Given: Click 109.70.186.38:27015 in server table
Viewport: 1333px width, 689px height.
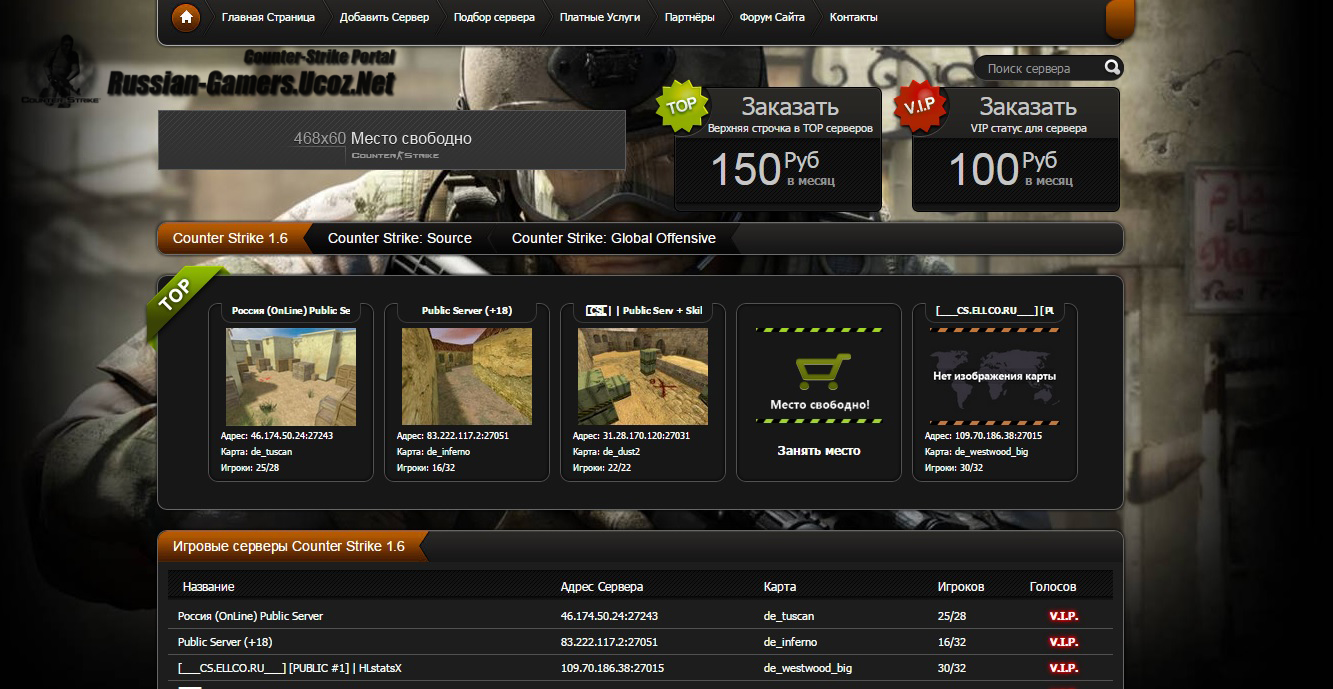Looking at the screenshot, I should [612, 668].
